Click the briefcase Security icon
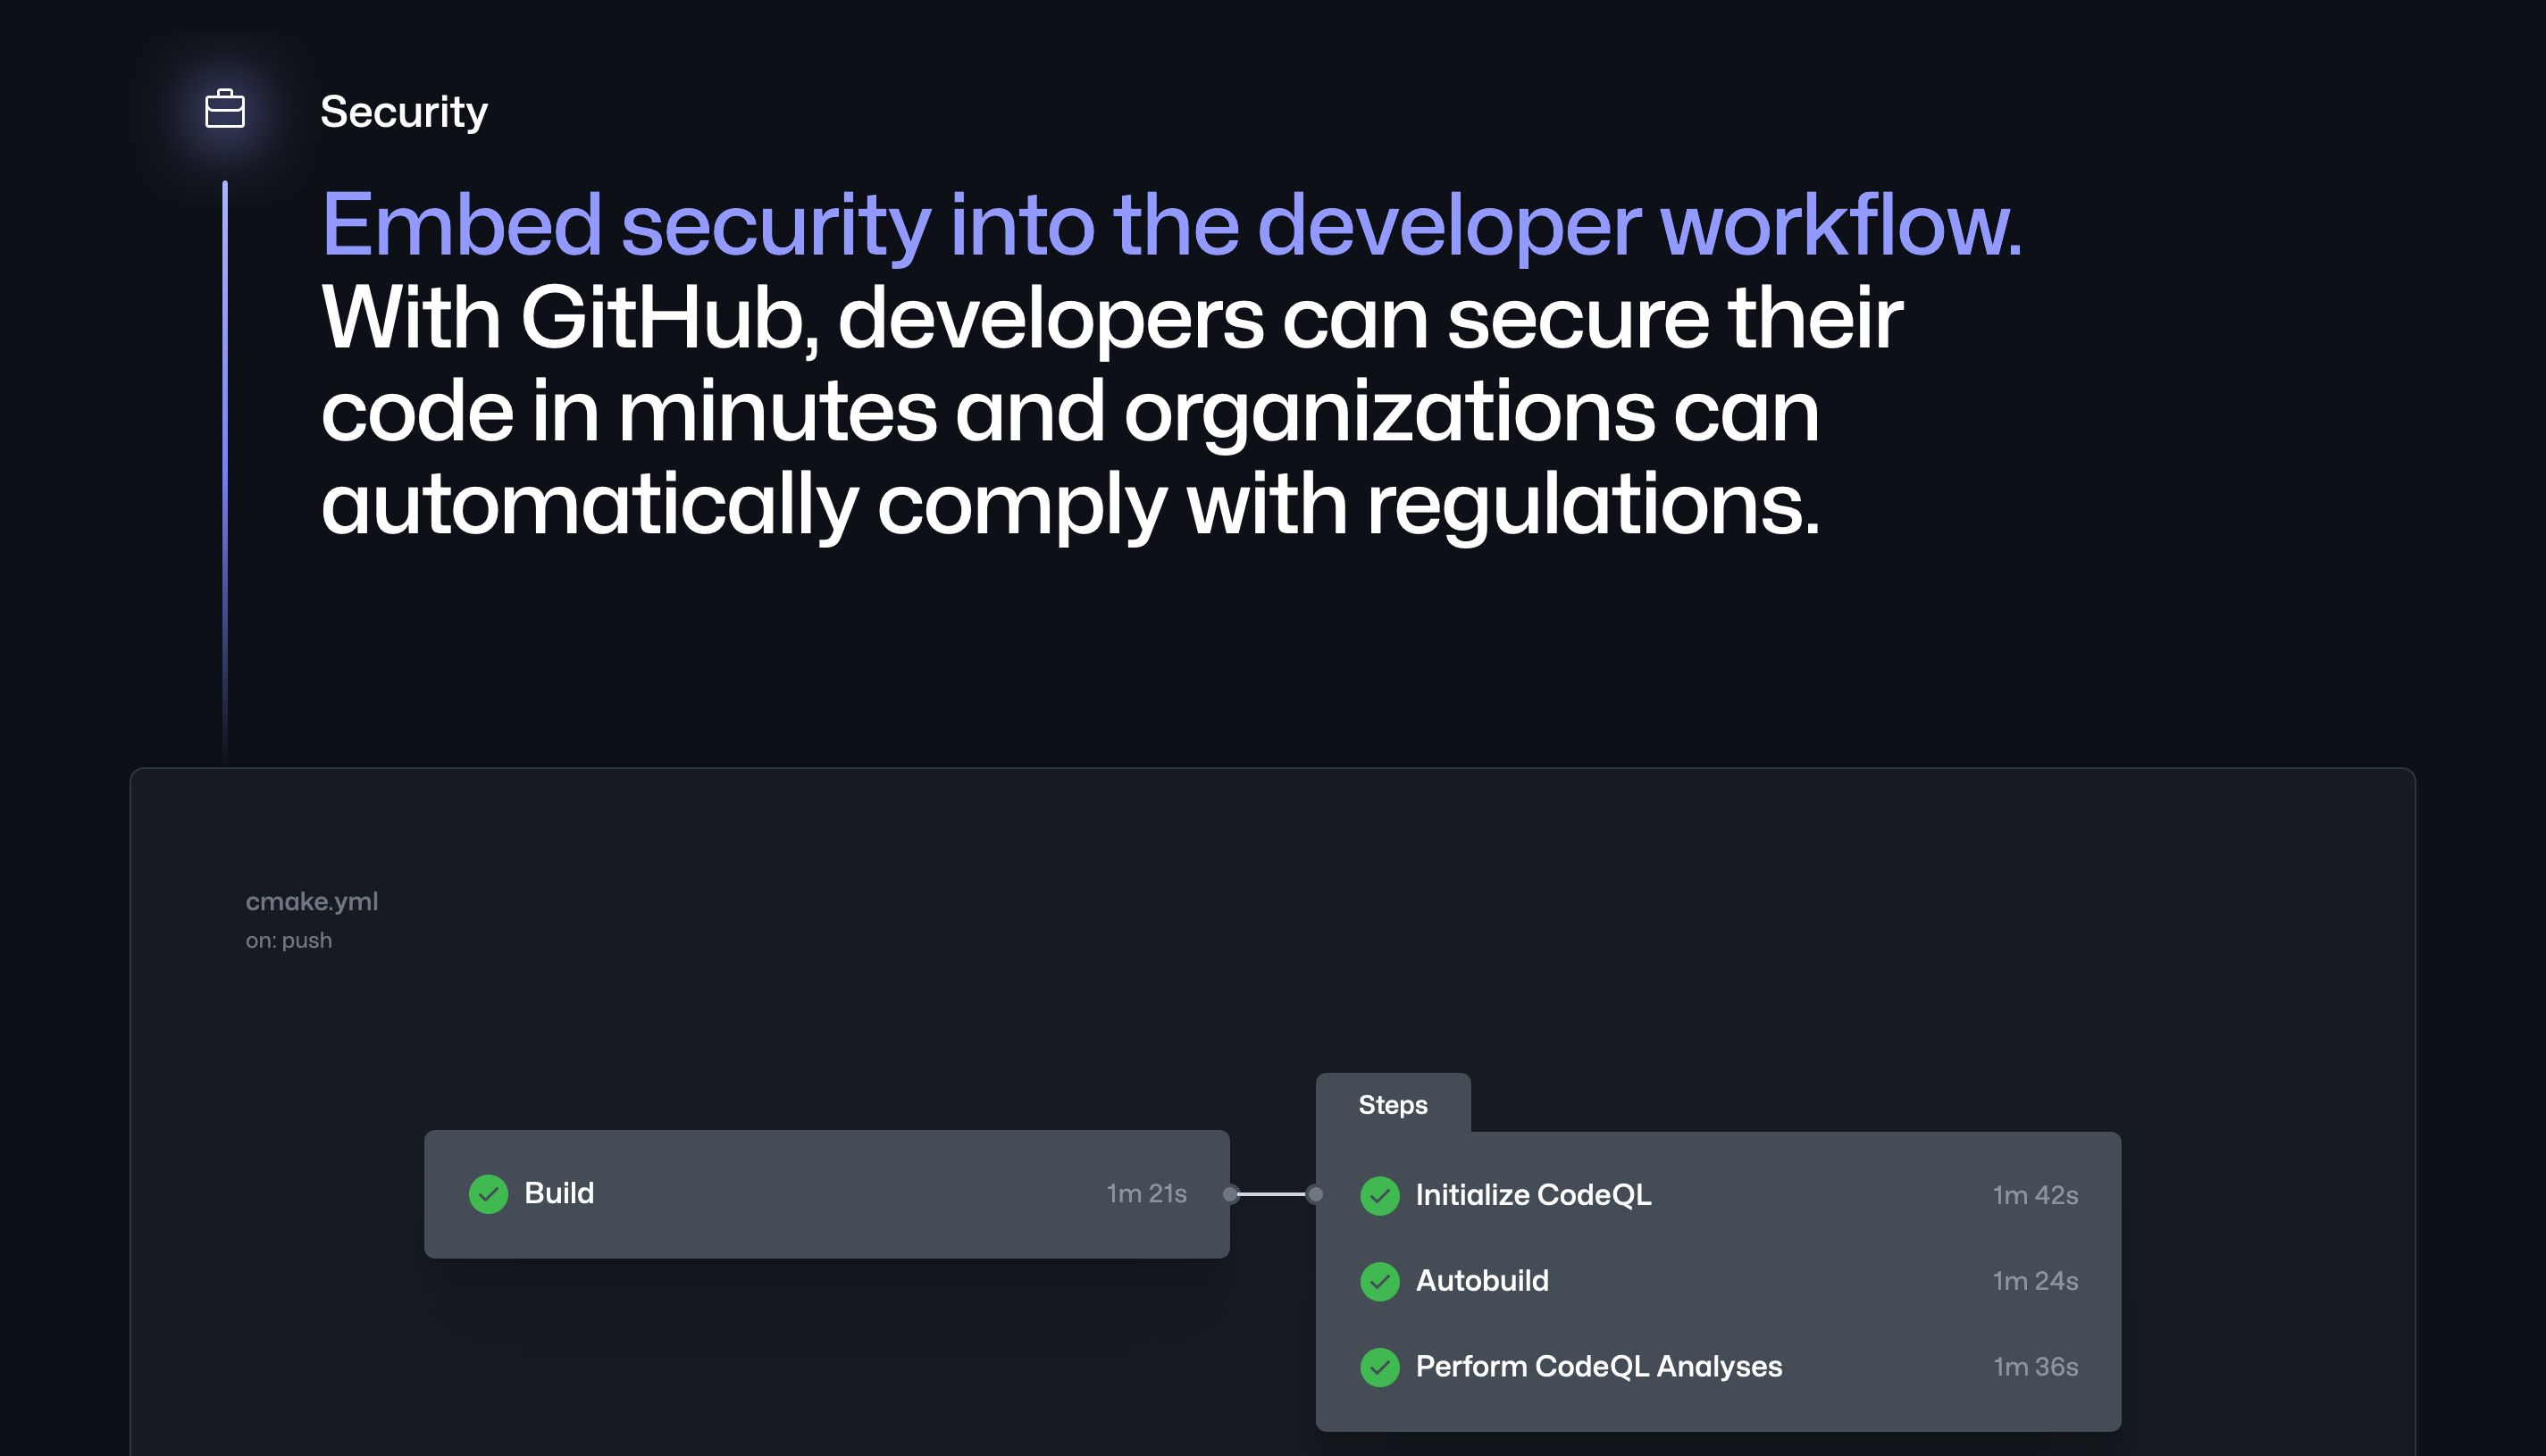This screenshot has height=1456, width=2546. click(x=225, y=109)
